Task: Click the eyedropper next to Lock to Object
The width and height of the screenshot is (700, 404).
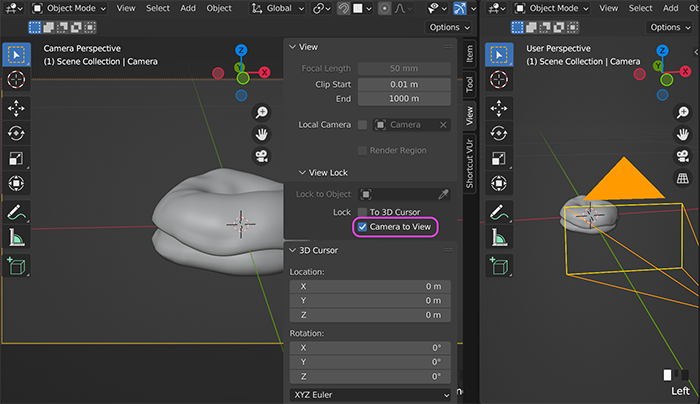Action: pos(443,194)
